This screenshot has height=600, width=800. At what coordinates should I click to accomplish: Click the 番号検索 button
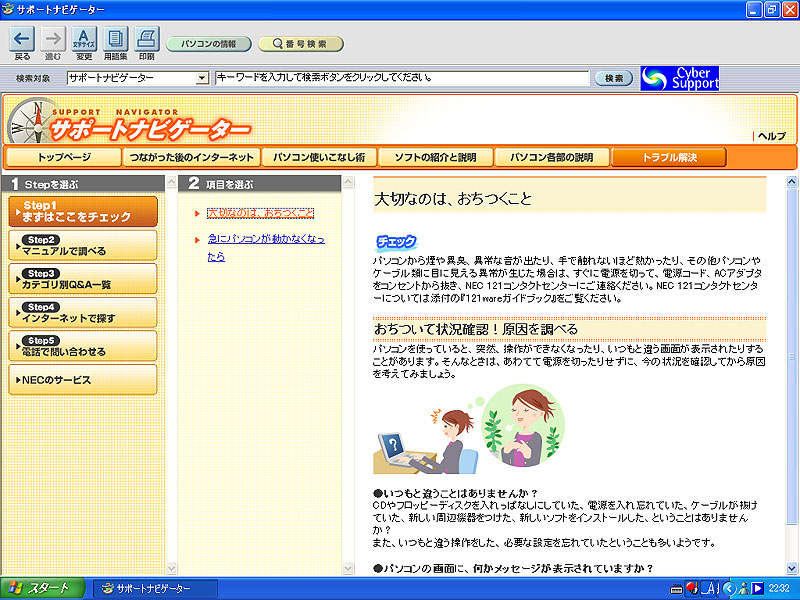click(x=301, y=44)
